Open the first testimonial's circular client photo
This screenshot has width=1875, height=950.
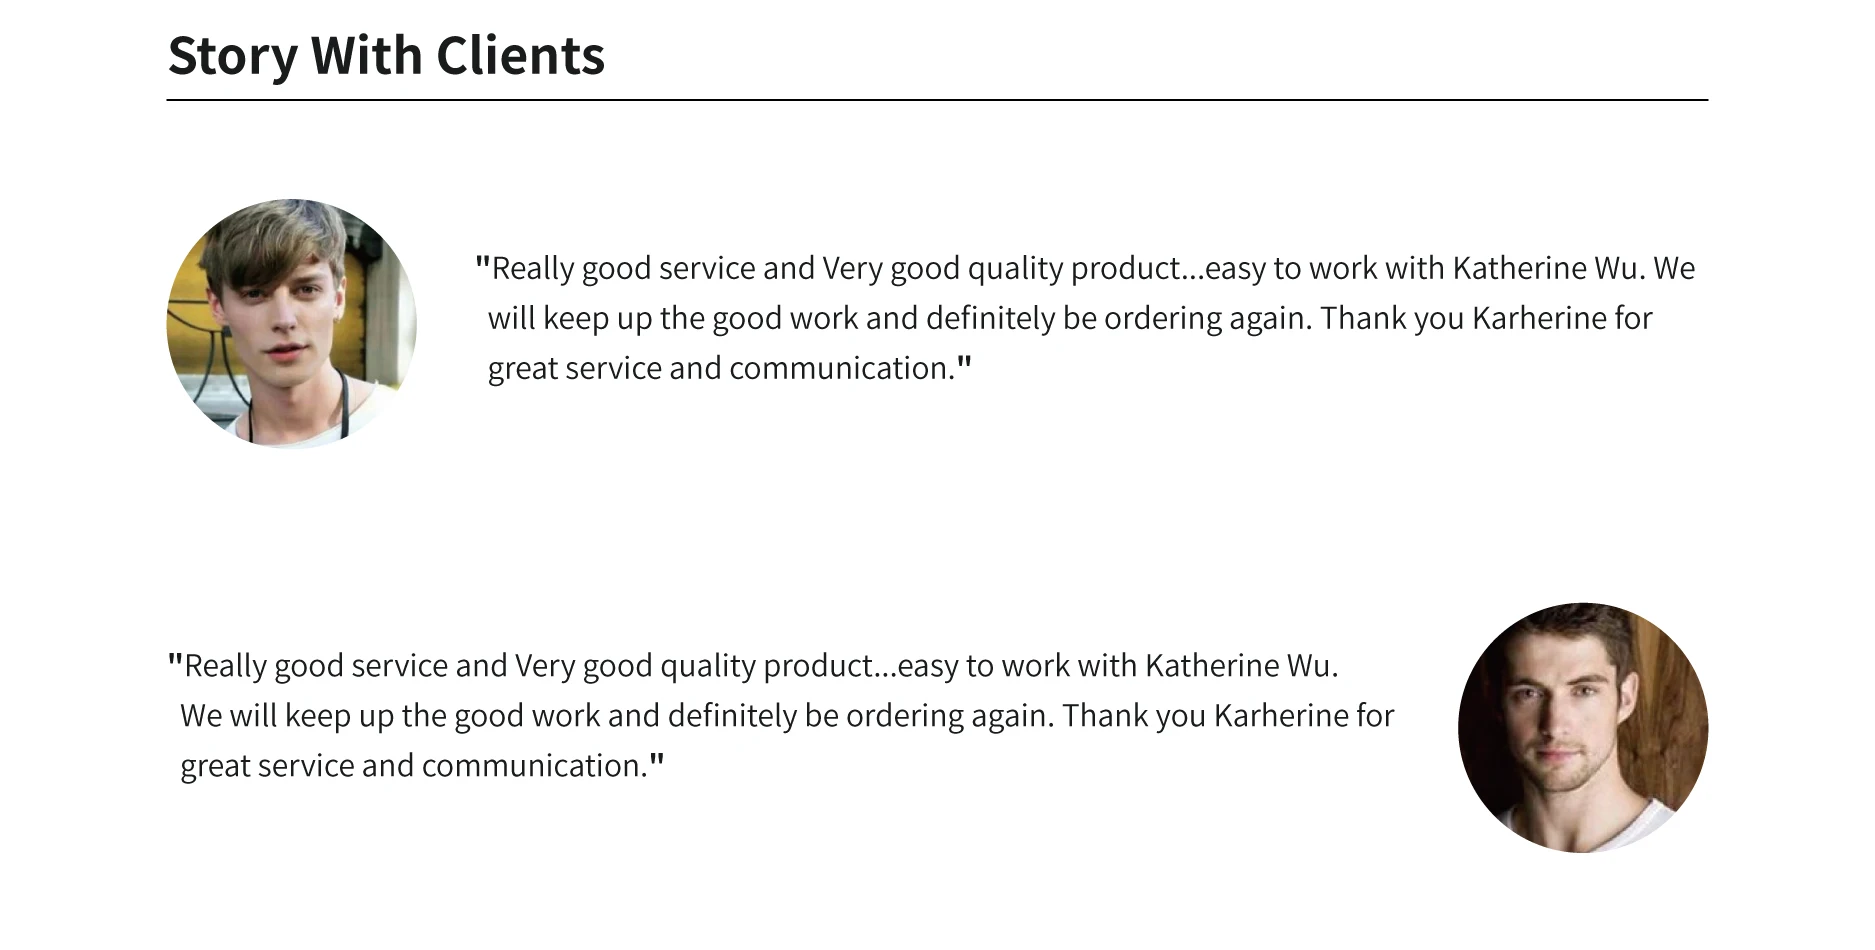[291, 323]
